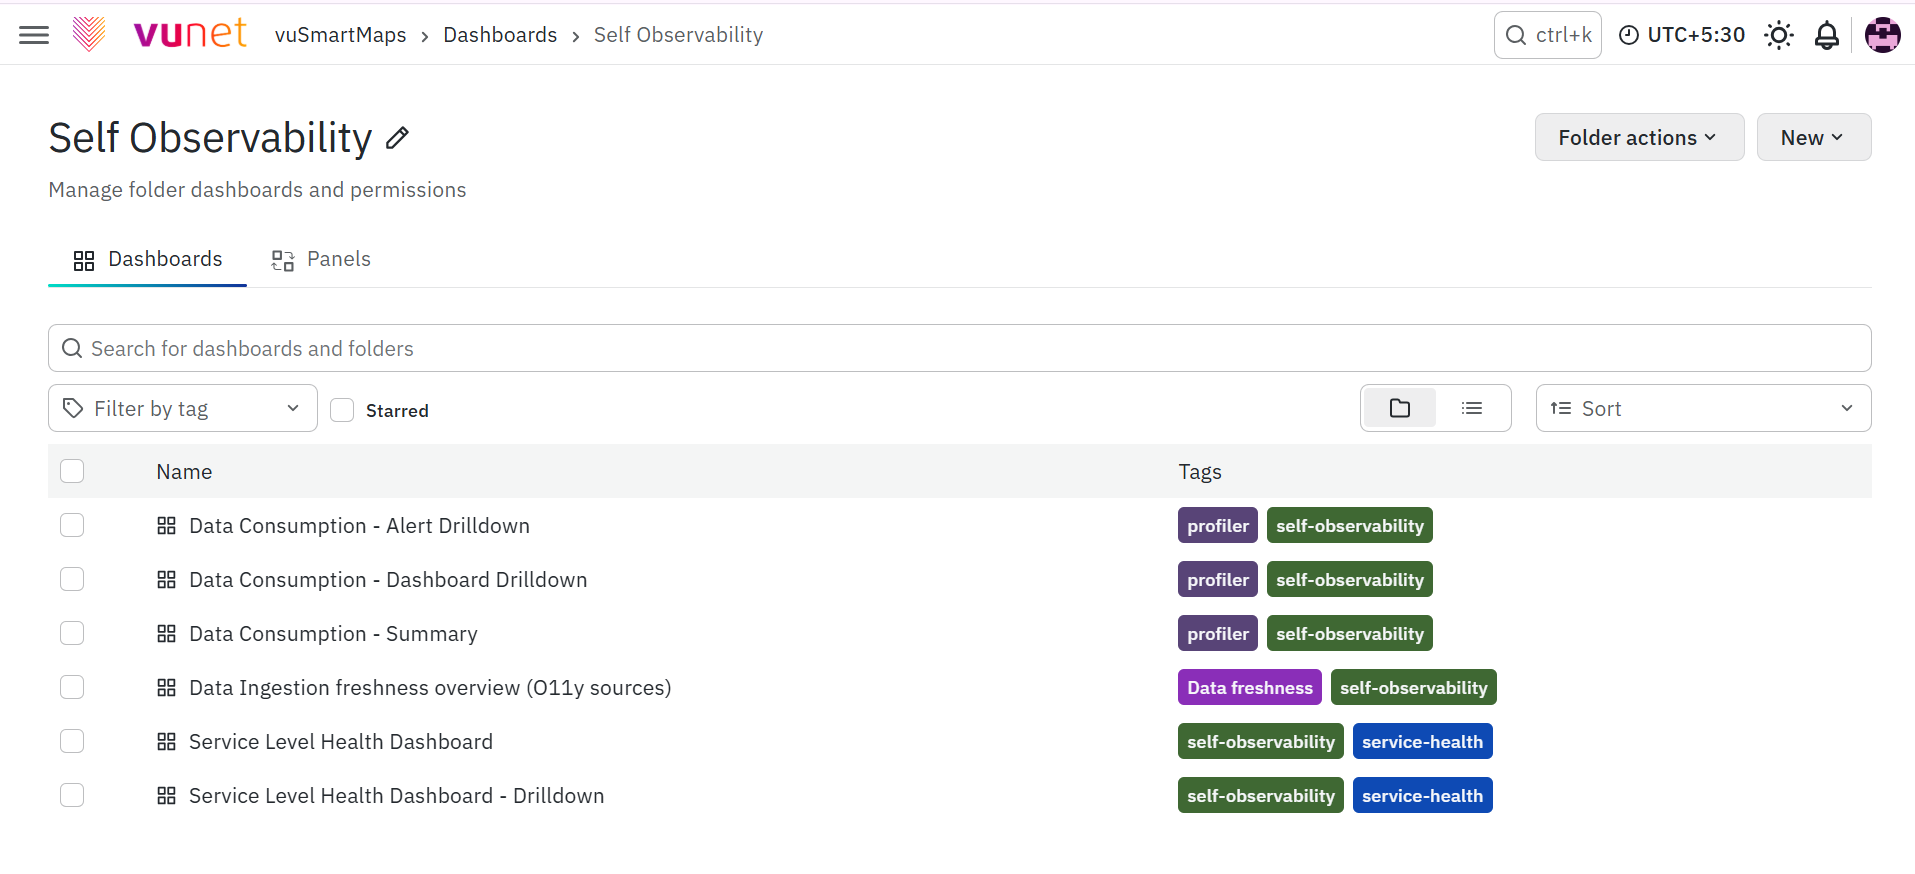Open notifications bell
Viewport: 1915px width, 874px height.
coord(1826,35)
